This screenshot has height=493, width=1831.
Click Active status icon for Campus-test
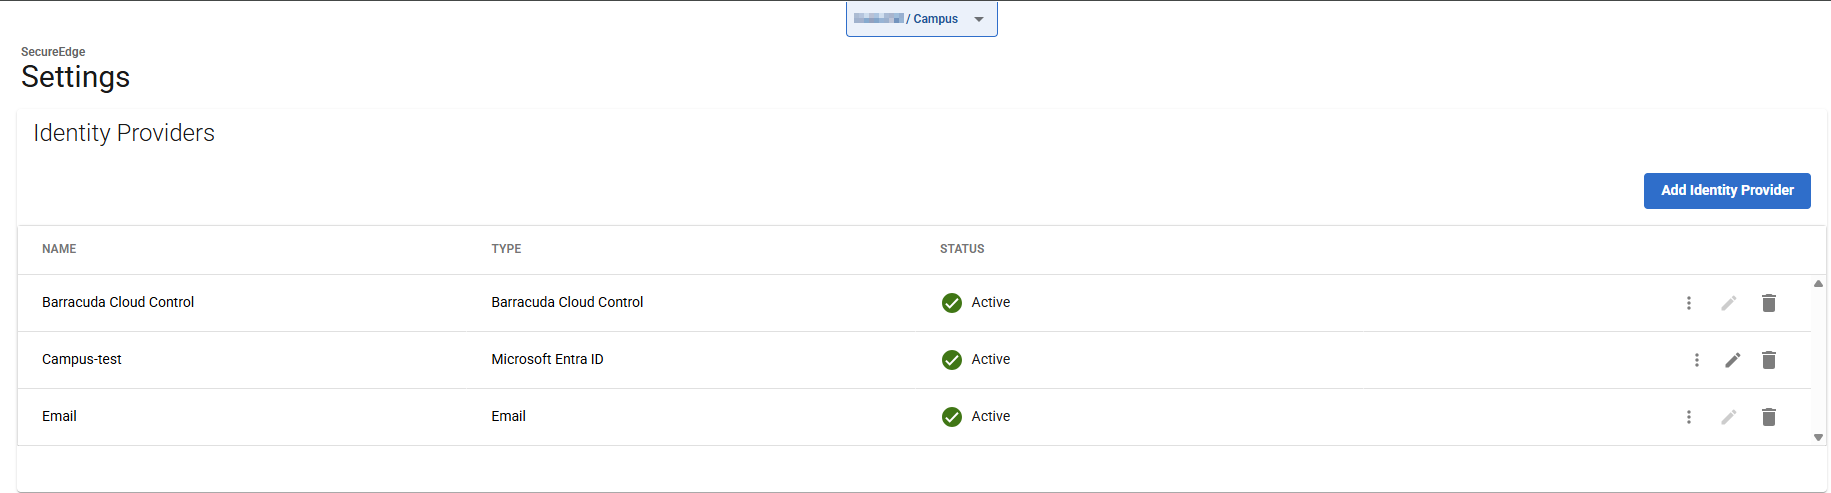[952, 360]
